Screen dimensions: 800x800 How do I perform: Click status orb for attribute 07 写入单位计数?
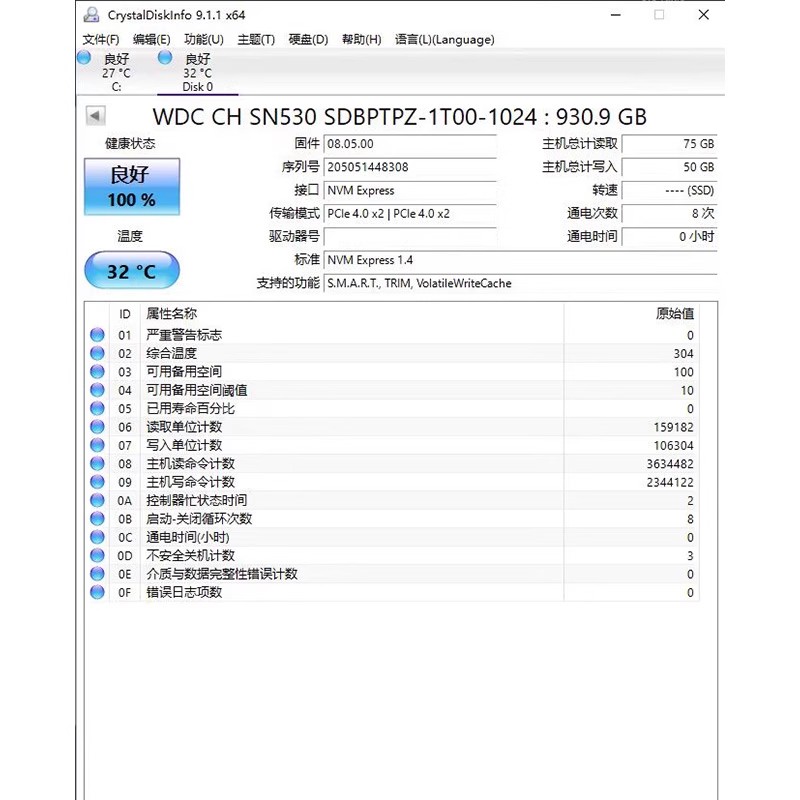point(97,445)
